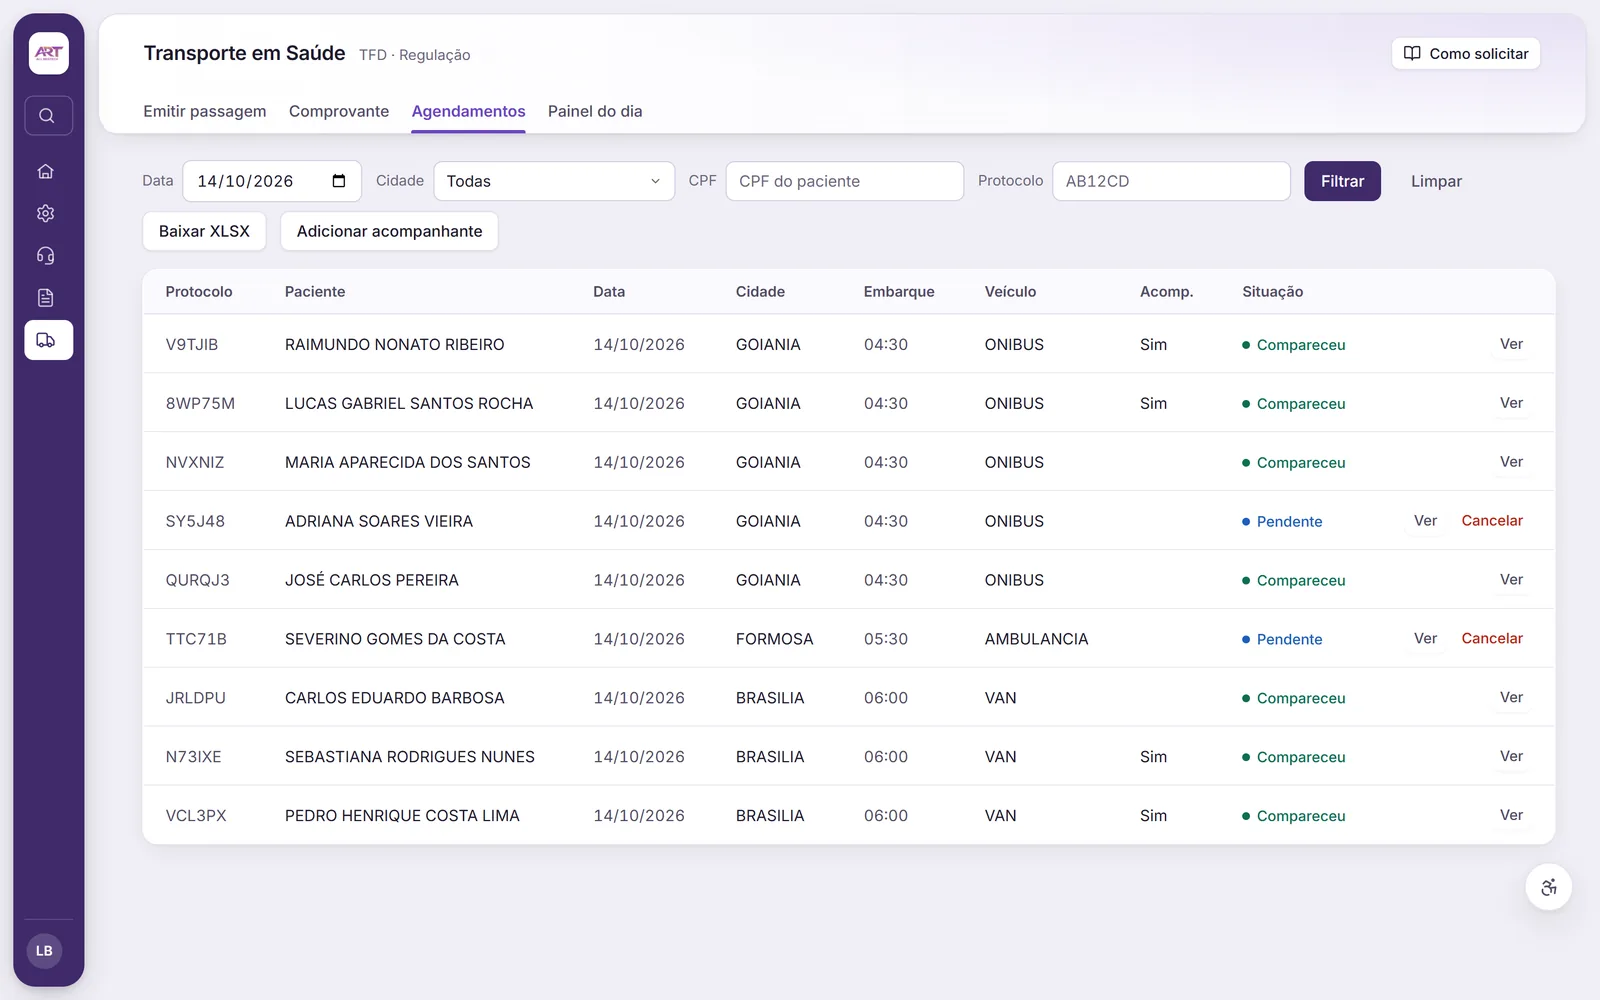Click Ver for ADRIANA SOARES VIEIRA
1600x1000 pixels.
[x=1425, y=521]
